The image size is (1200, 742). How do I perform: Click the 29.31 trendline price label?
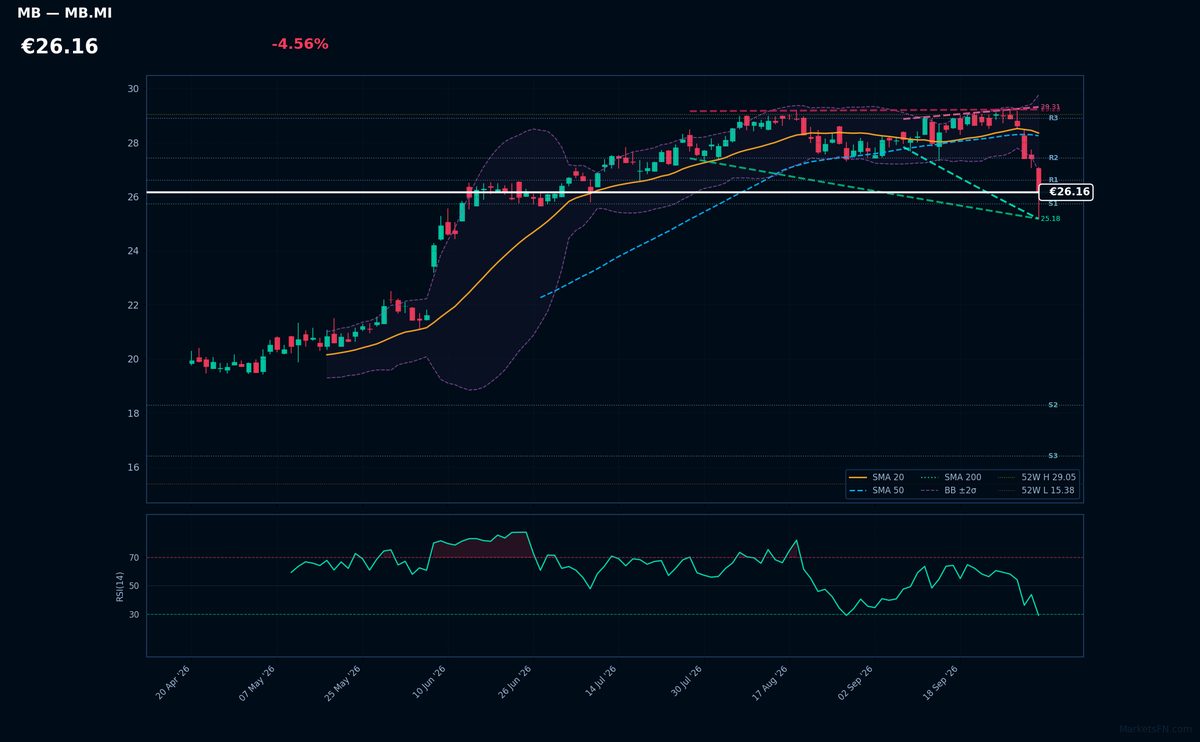(1050, 107)
